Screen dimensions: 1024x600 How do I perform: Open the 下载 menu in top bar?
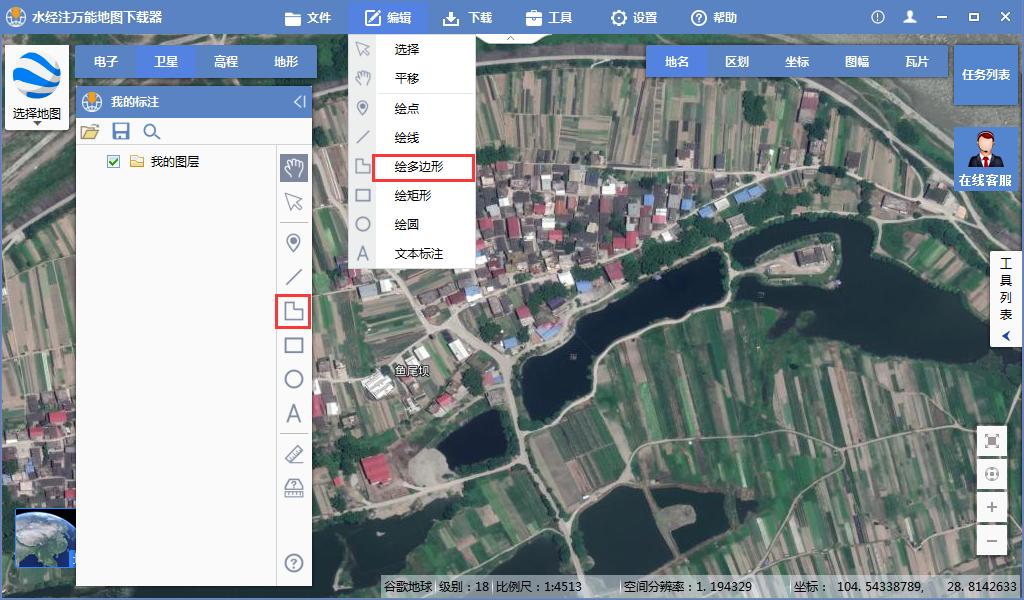(467, 17)
